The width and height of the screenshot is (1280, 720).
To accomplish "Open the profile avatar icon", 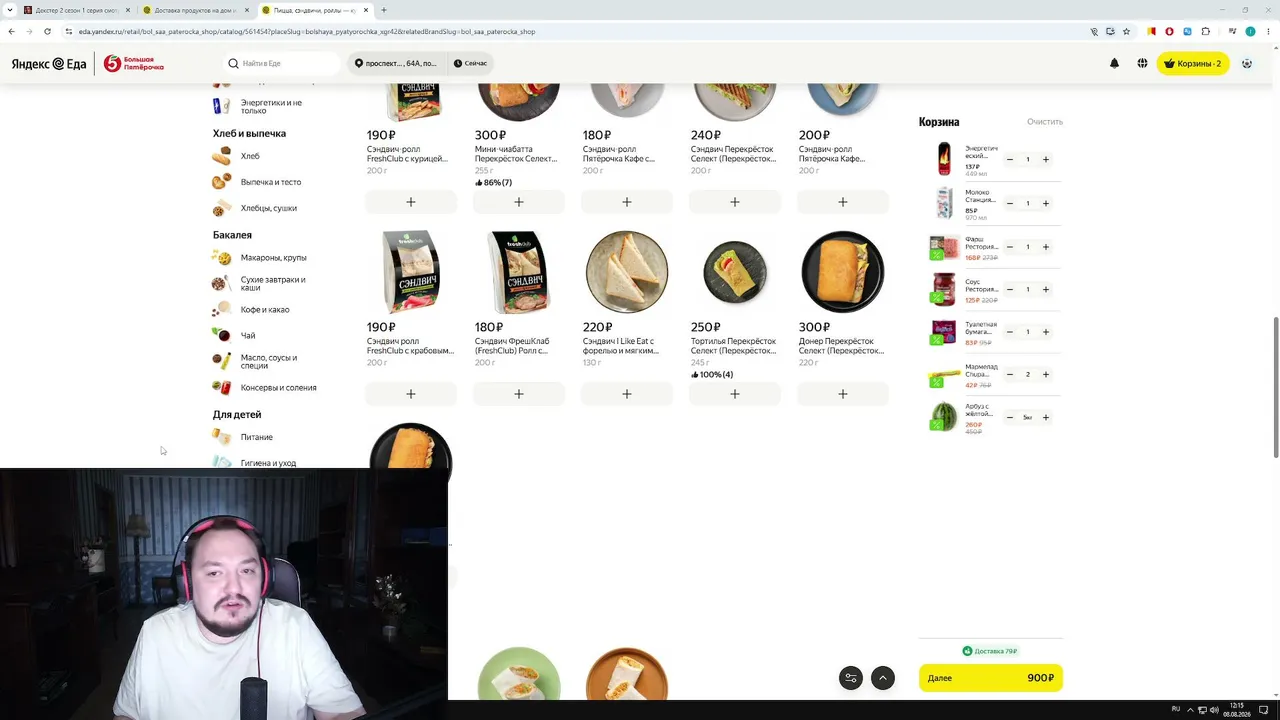I will click(x=1247, y=63).
